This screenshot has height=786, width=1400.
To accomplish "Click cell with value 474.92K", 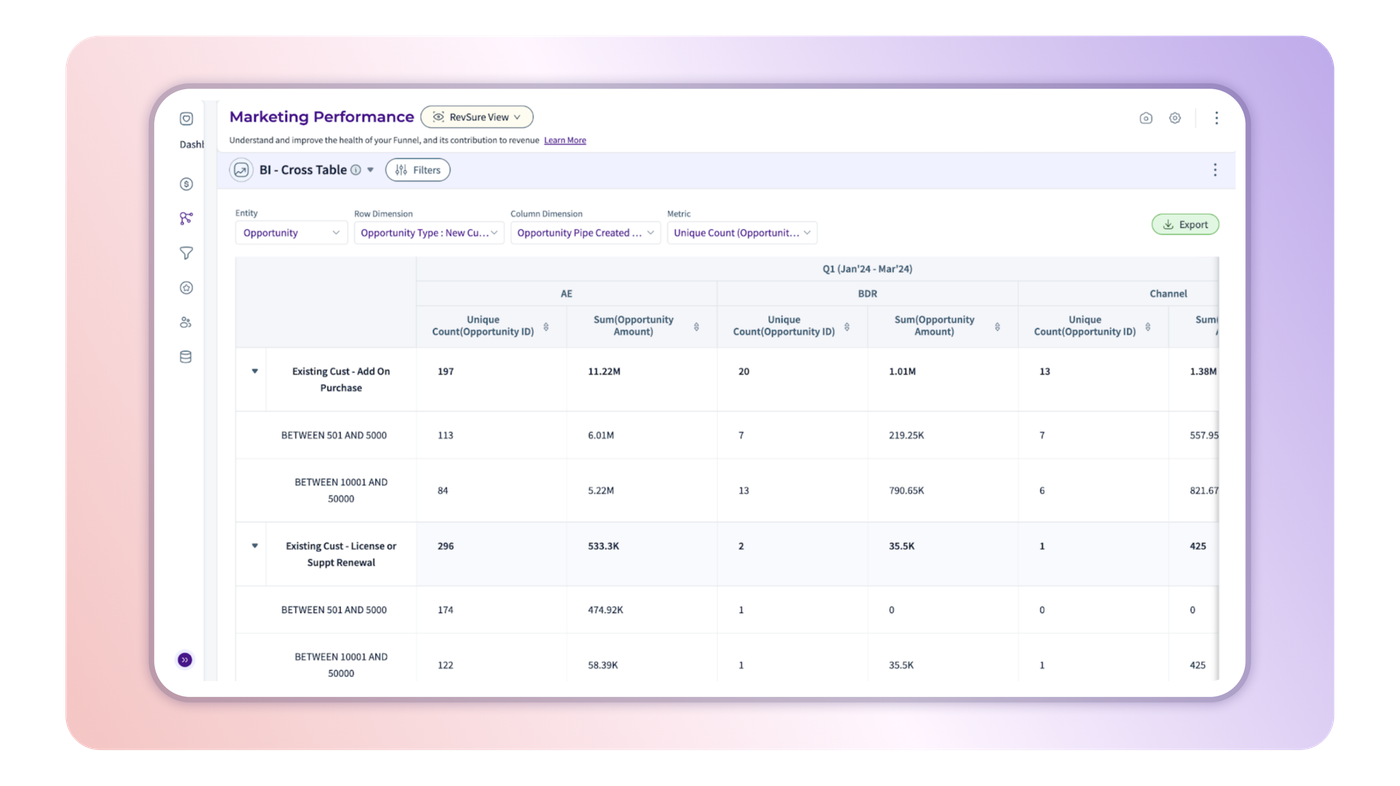I will coord(606,610).
